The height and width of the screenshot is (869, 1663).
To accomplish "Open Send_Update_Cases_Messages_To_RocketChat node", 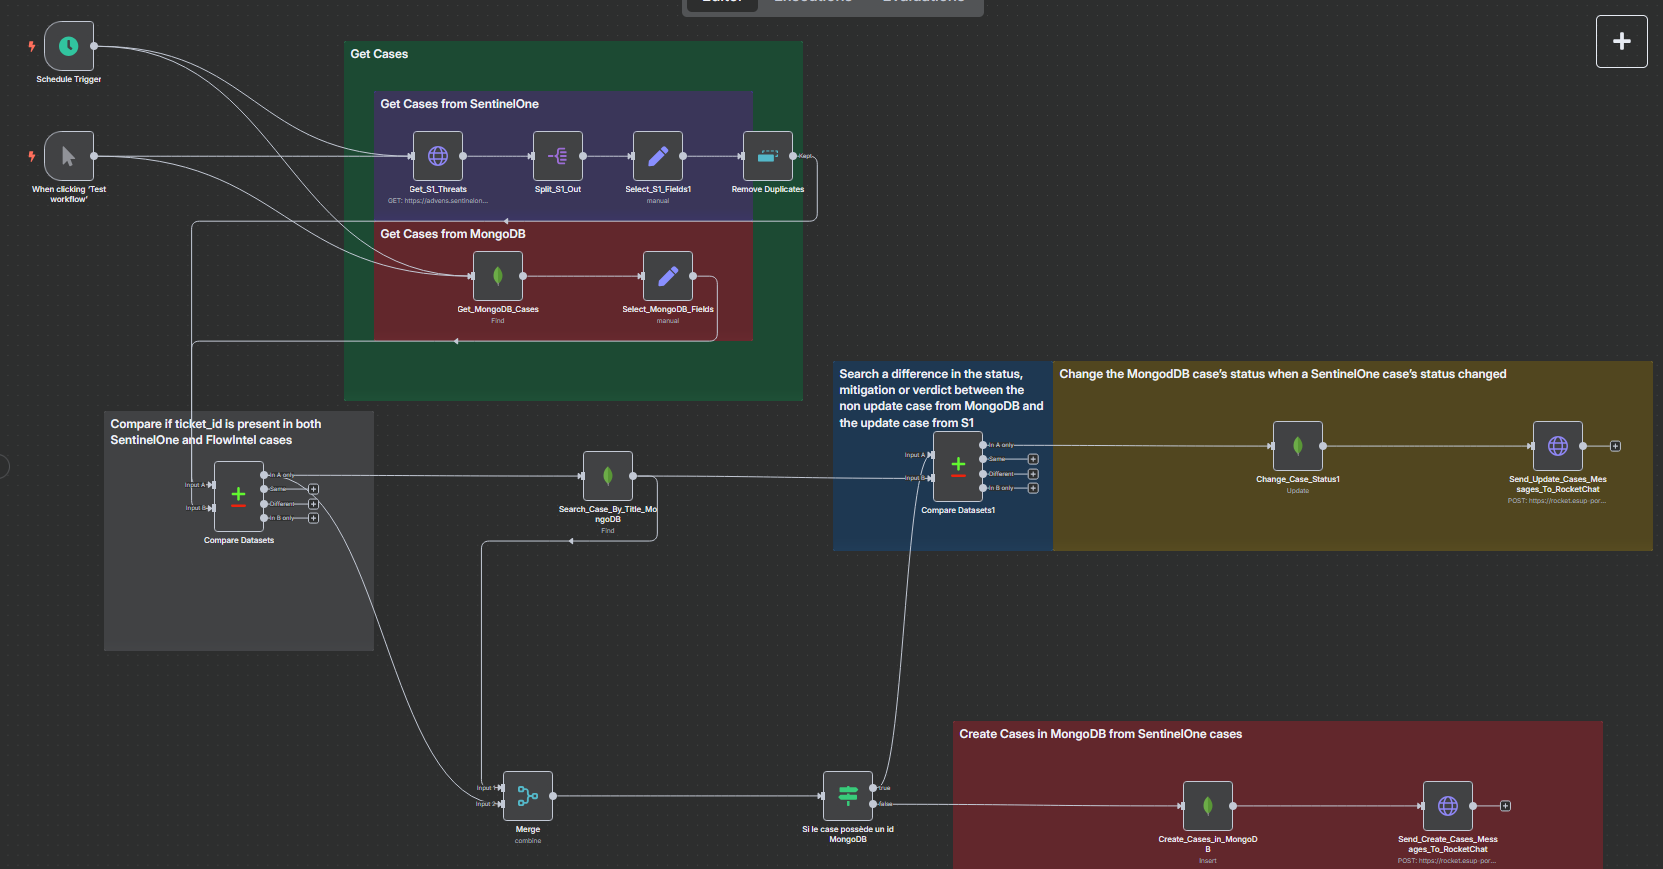I will (x=1558, y=446).
